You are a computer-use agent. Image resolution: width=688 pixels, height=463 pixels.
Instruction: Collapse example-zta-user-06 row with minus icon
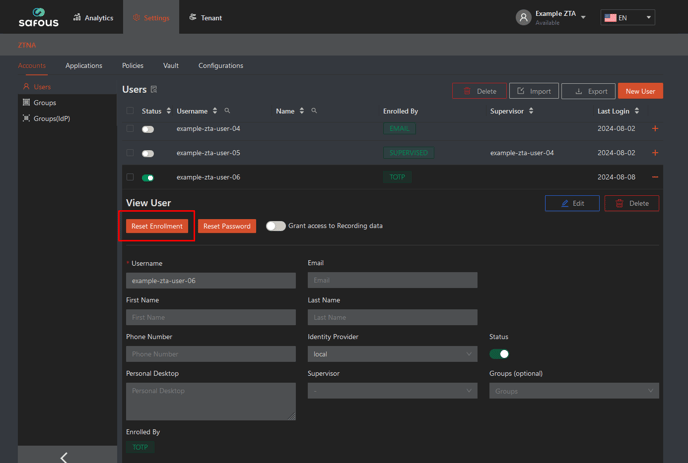coord(655,177)
